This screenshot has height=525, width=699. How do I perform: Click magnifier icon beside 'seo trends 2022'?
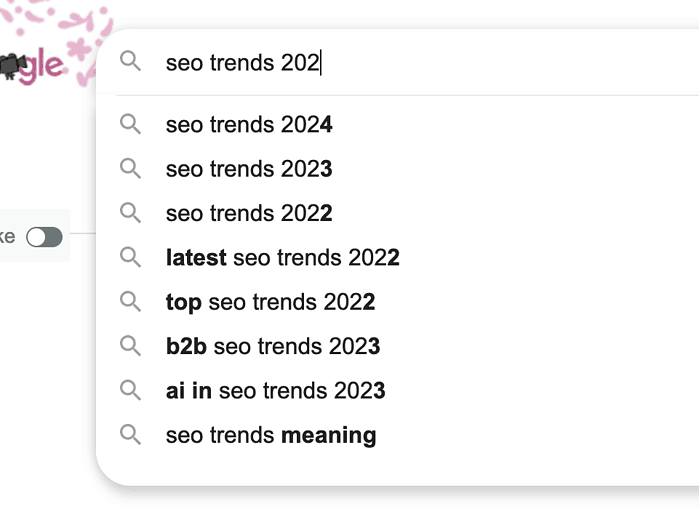point(130,213)
